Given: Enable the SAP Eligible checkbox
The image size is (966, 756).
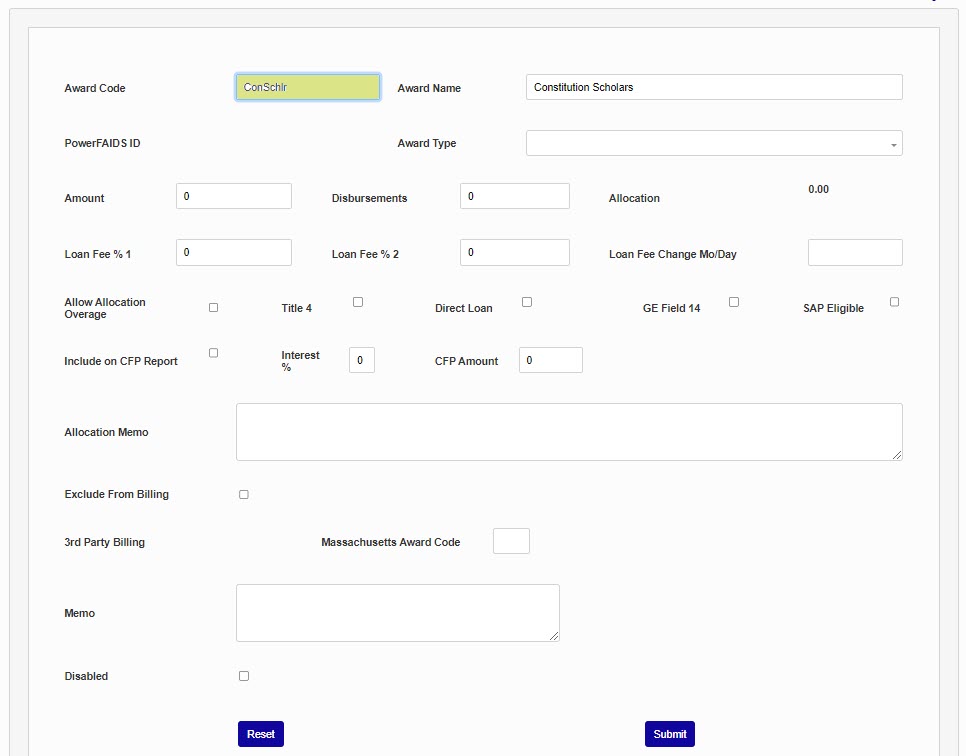Looking at the screenshot, I should [x=894, y=302].
